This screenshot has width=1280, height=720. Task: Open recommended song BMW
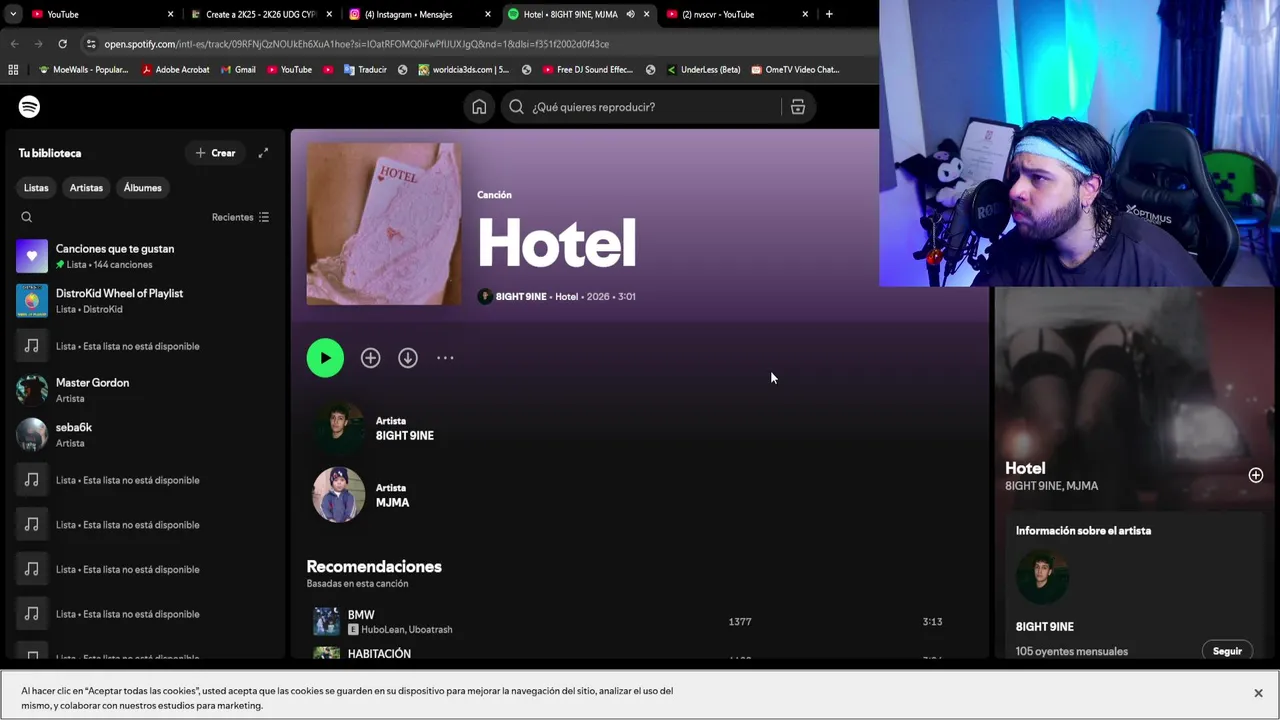click(x=361, y=615)
